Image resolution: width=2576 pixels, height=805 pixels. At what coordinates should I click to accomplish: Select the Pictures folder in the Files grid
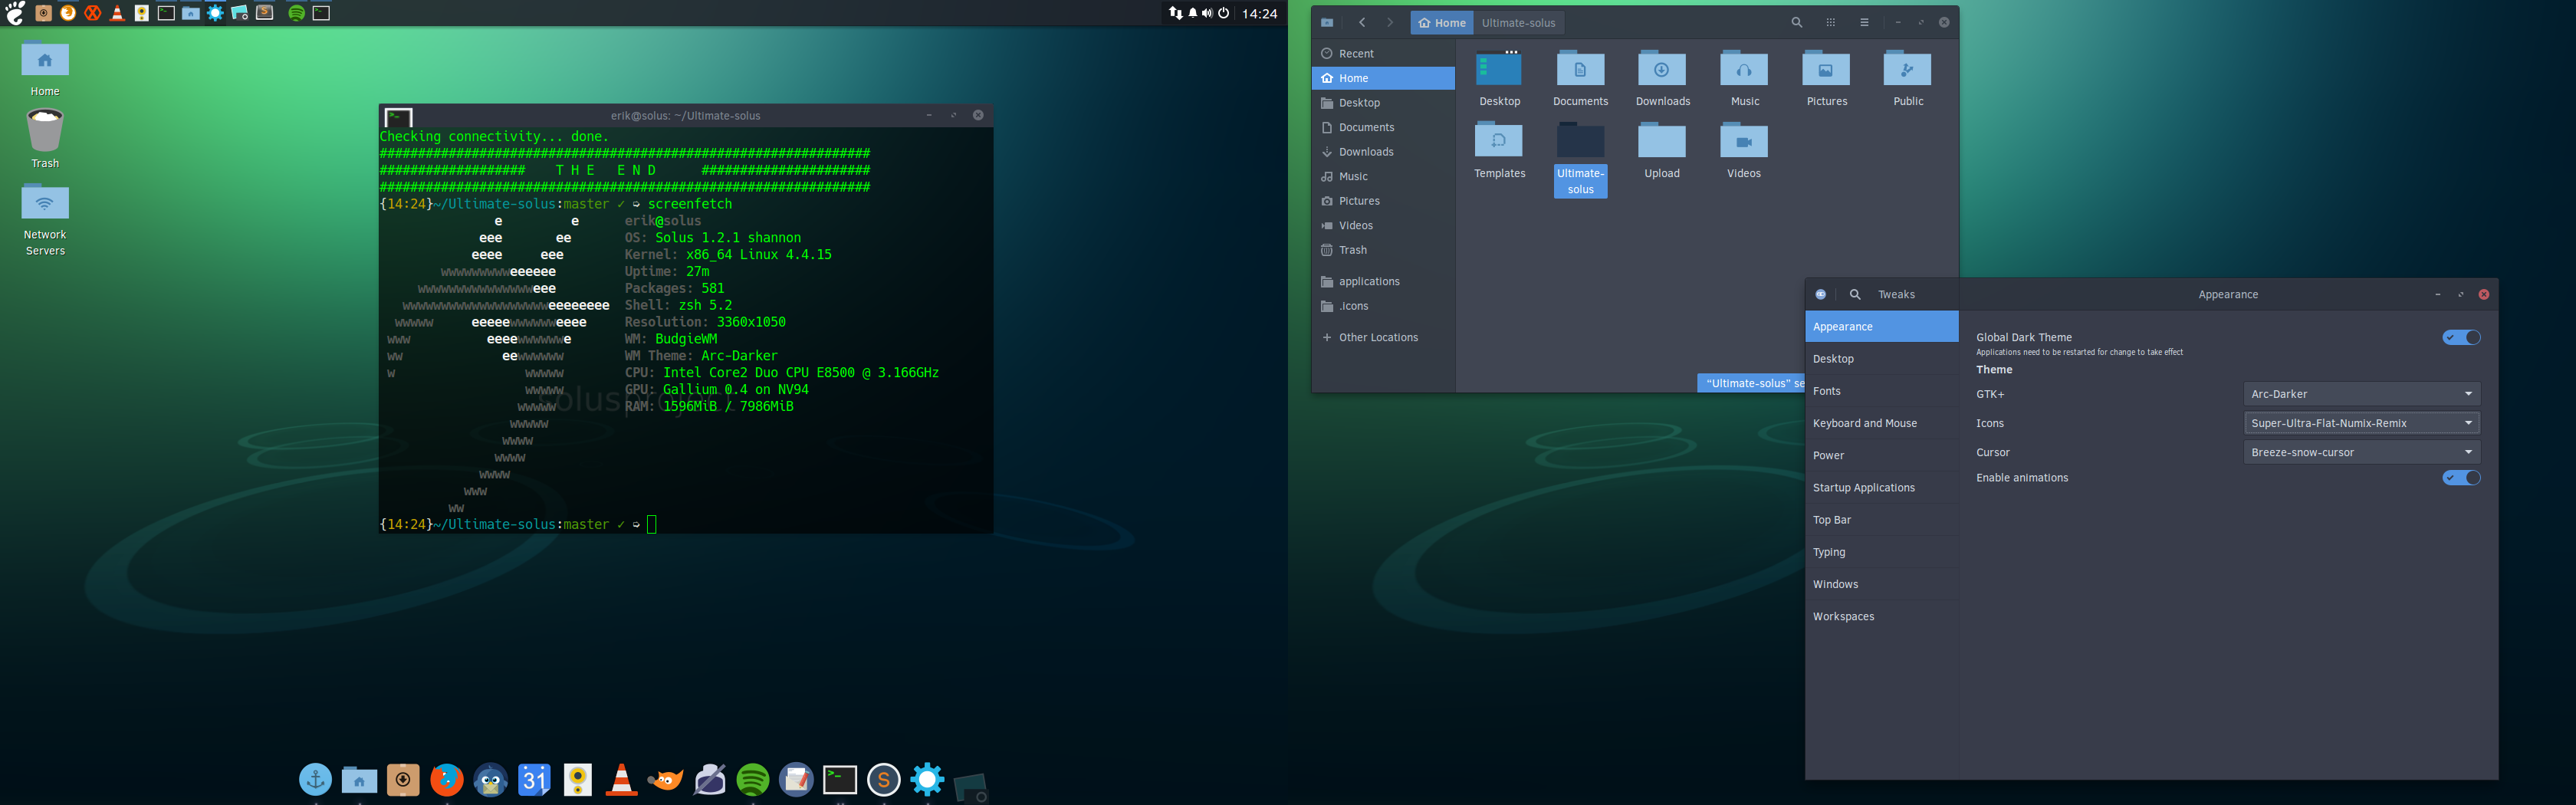tap(1826, 78)
